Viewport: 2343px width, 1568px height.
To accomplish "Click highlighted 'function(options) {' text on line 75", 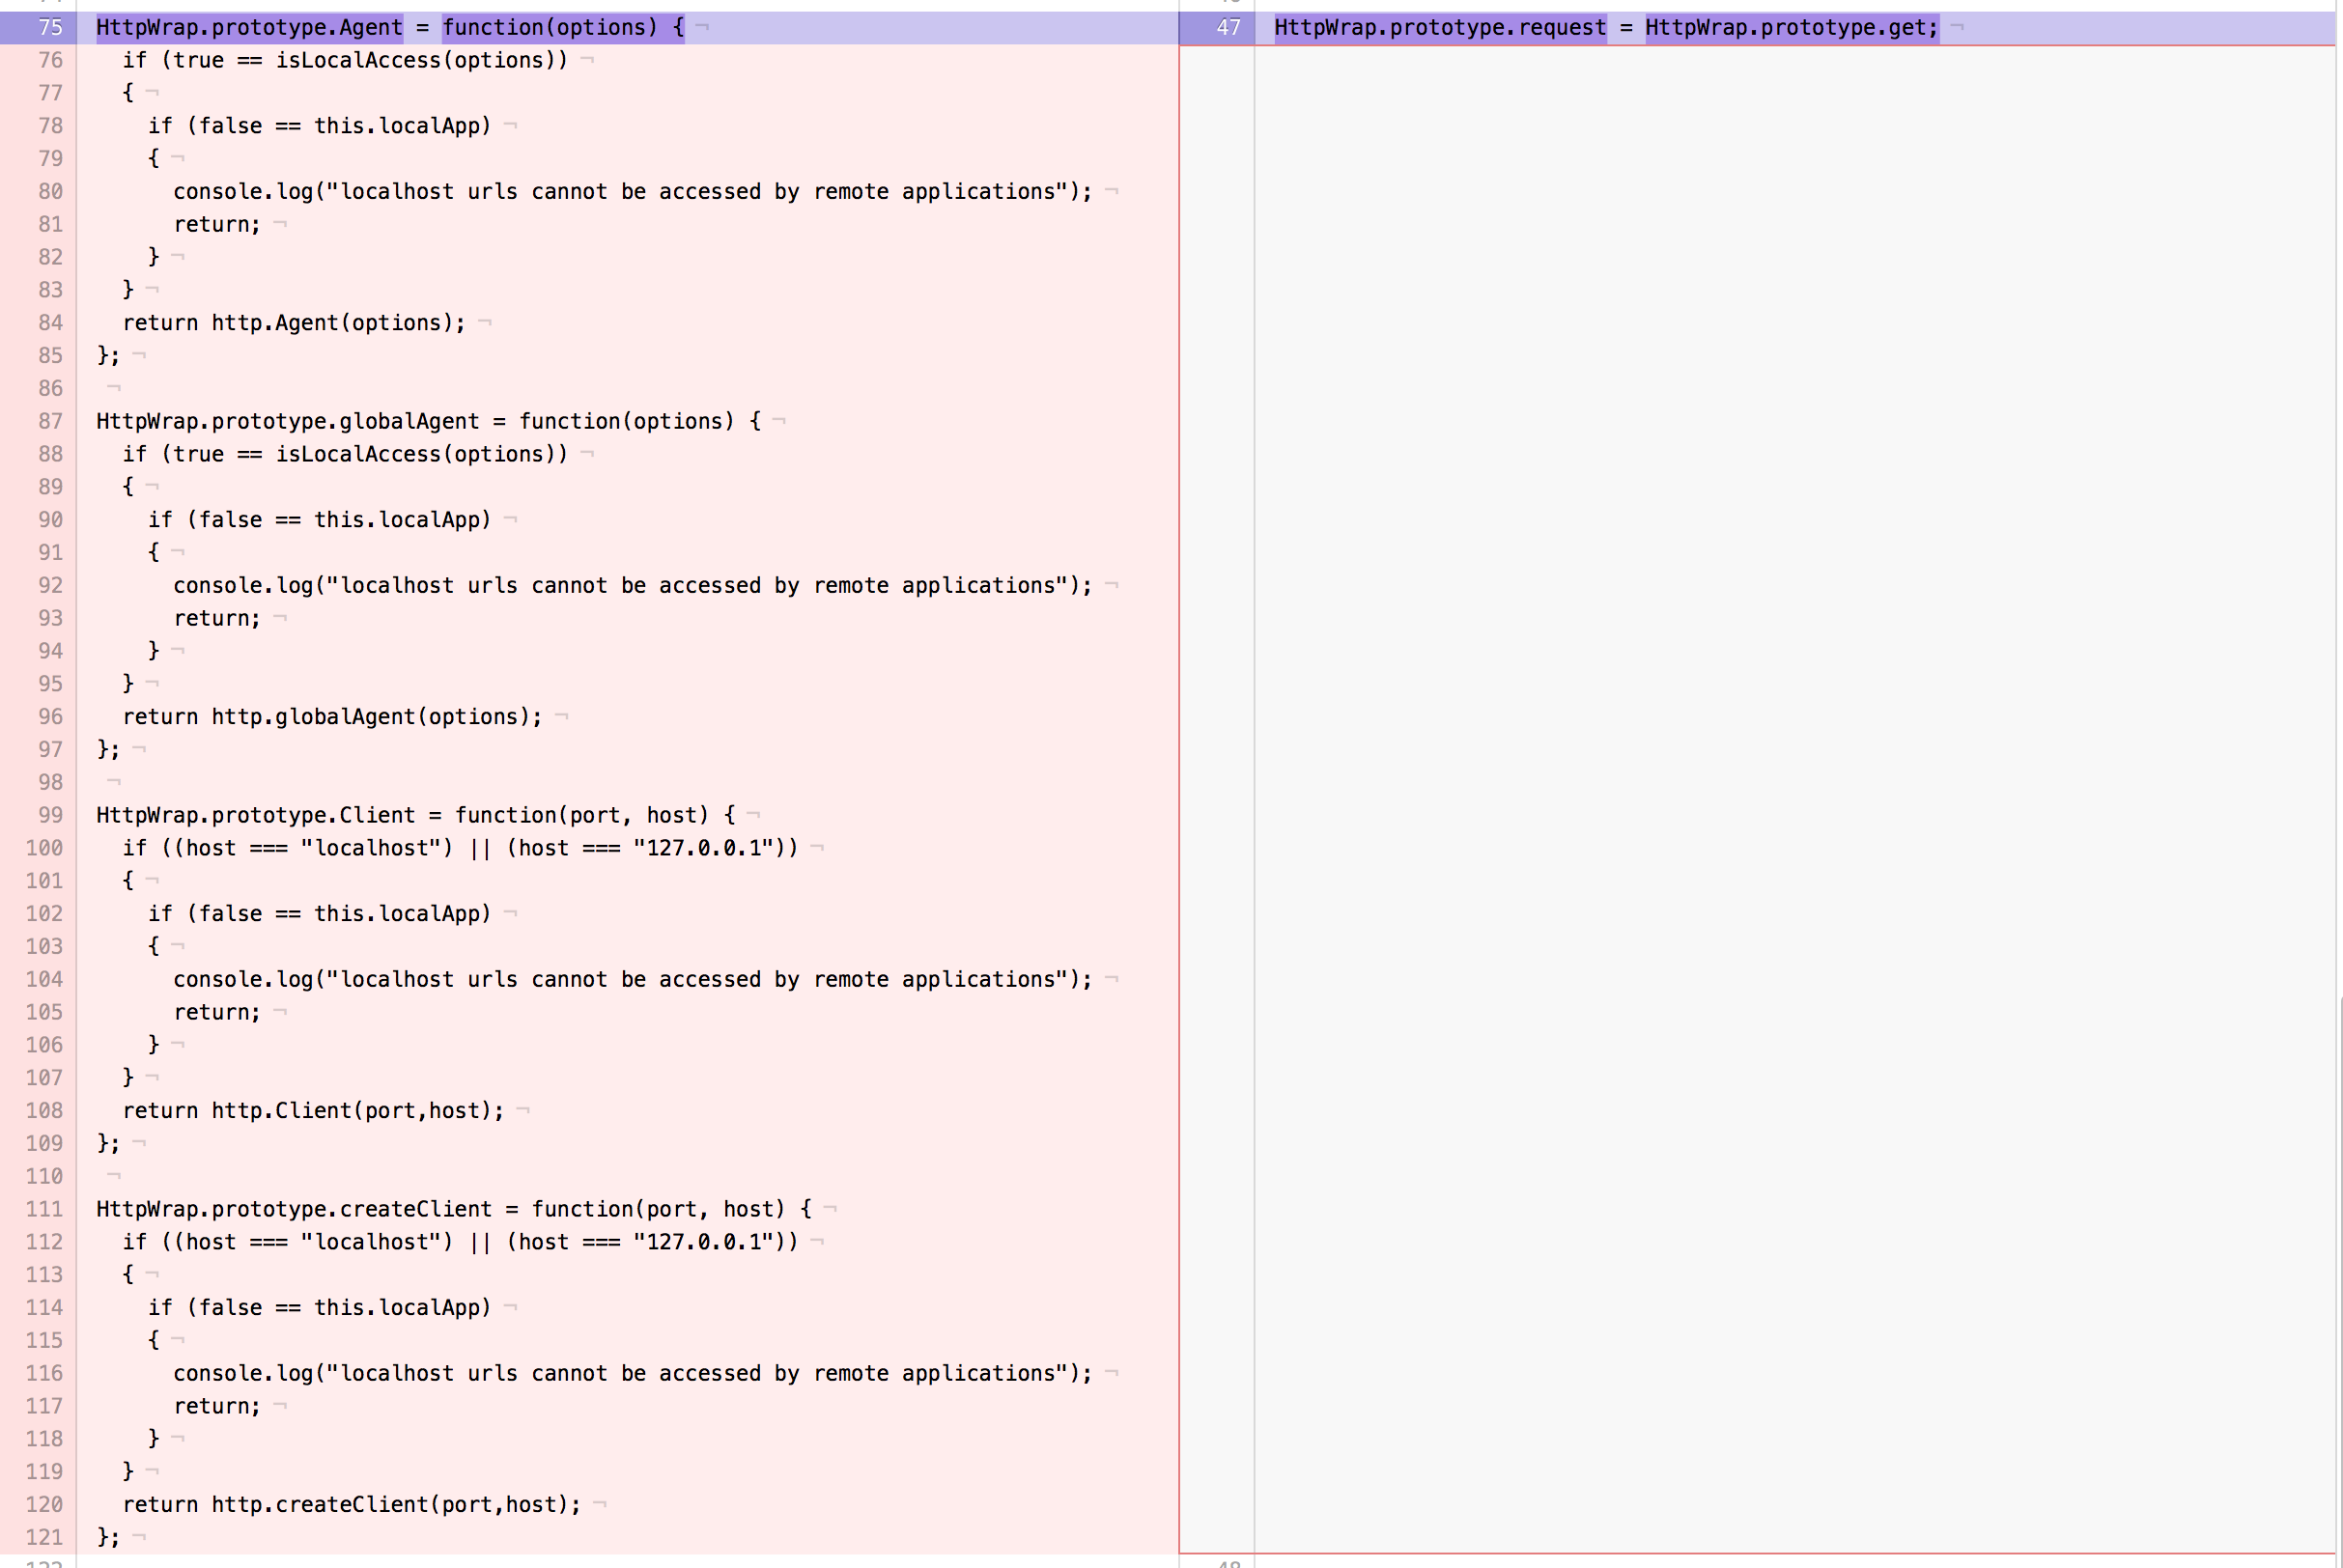I will (563, 28).
